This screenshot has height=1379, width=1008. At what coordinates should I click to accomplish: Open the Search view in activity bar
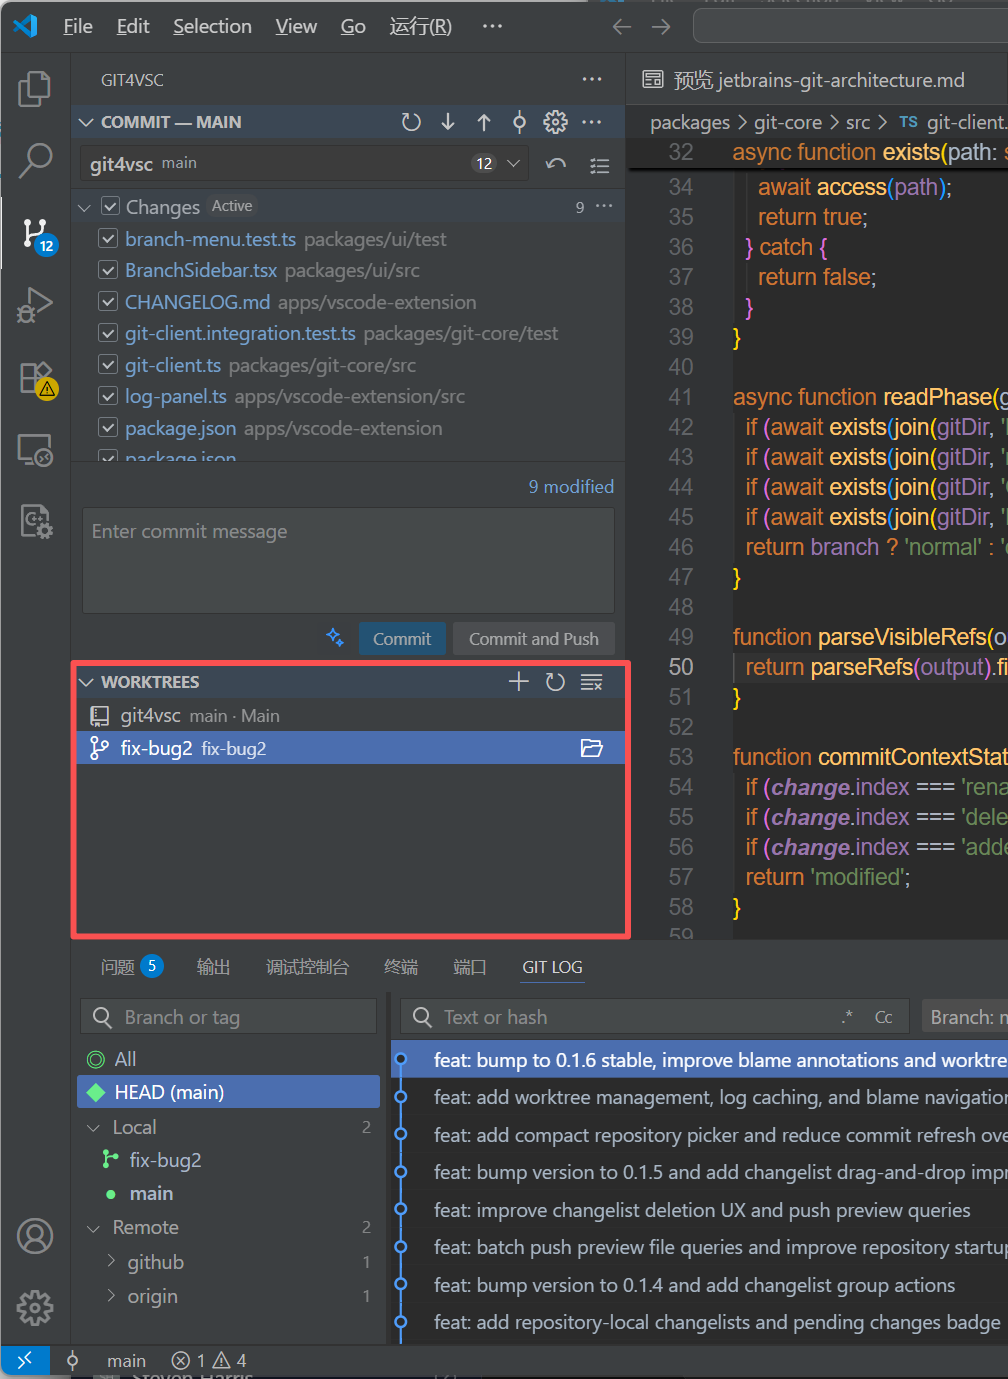[35, 160]
